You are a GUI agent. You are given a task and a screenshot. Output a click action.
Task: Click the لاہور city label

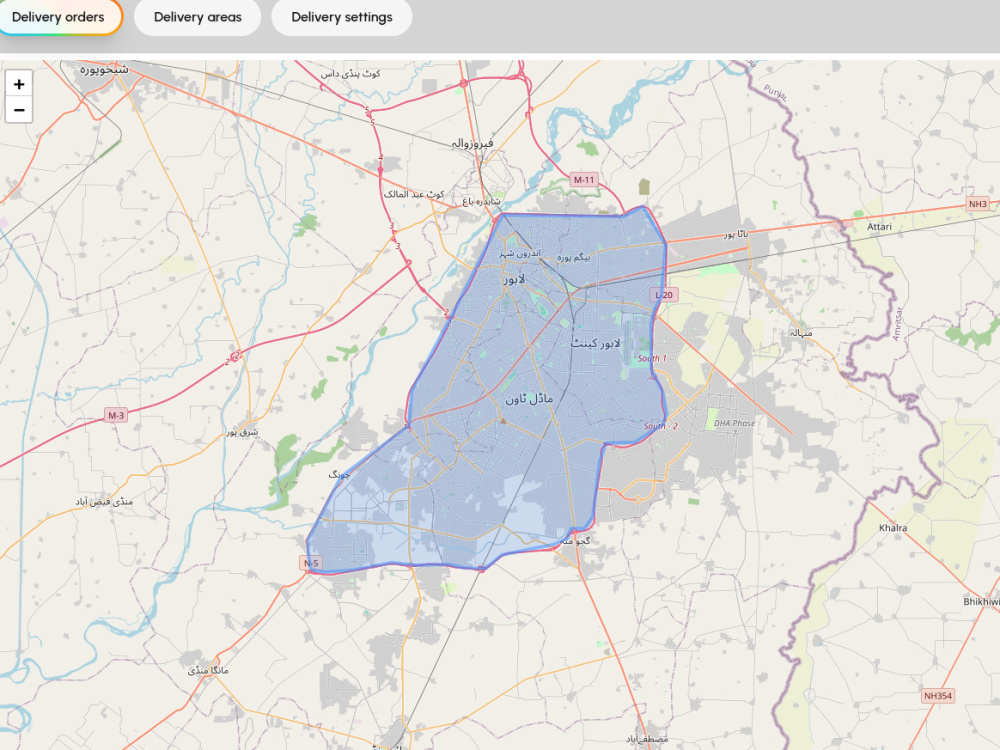514,279
